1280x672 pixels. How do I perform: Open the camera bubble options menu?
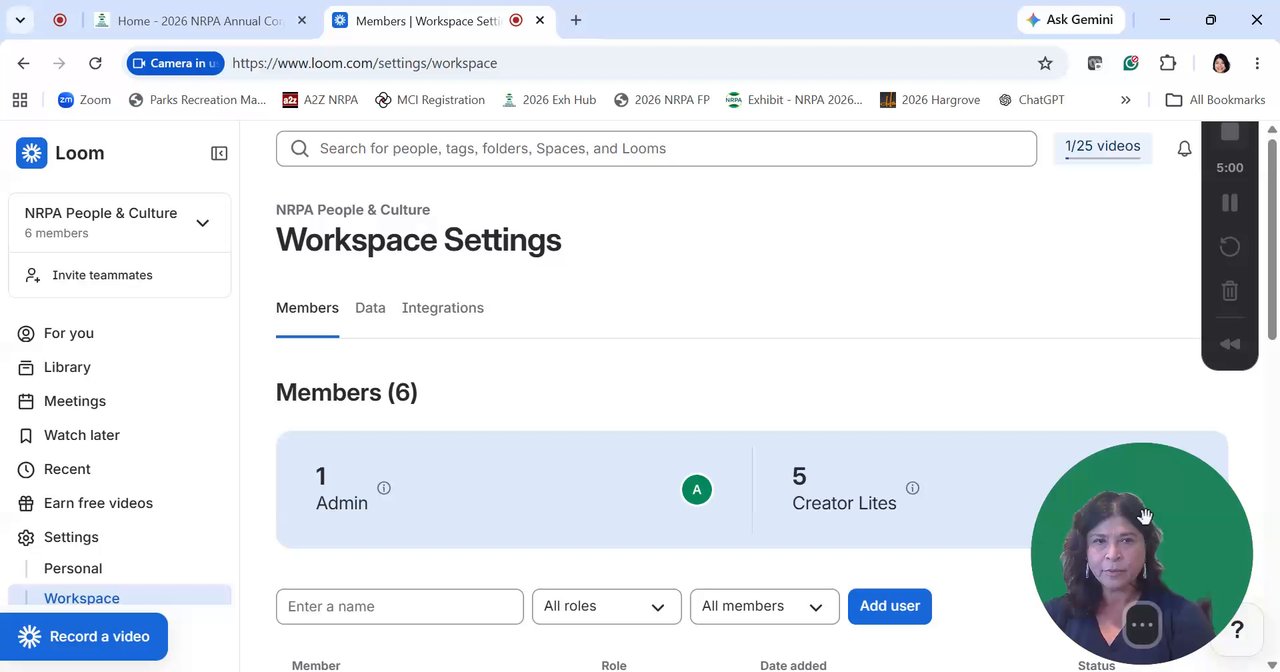click(x=1142, y=626)
